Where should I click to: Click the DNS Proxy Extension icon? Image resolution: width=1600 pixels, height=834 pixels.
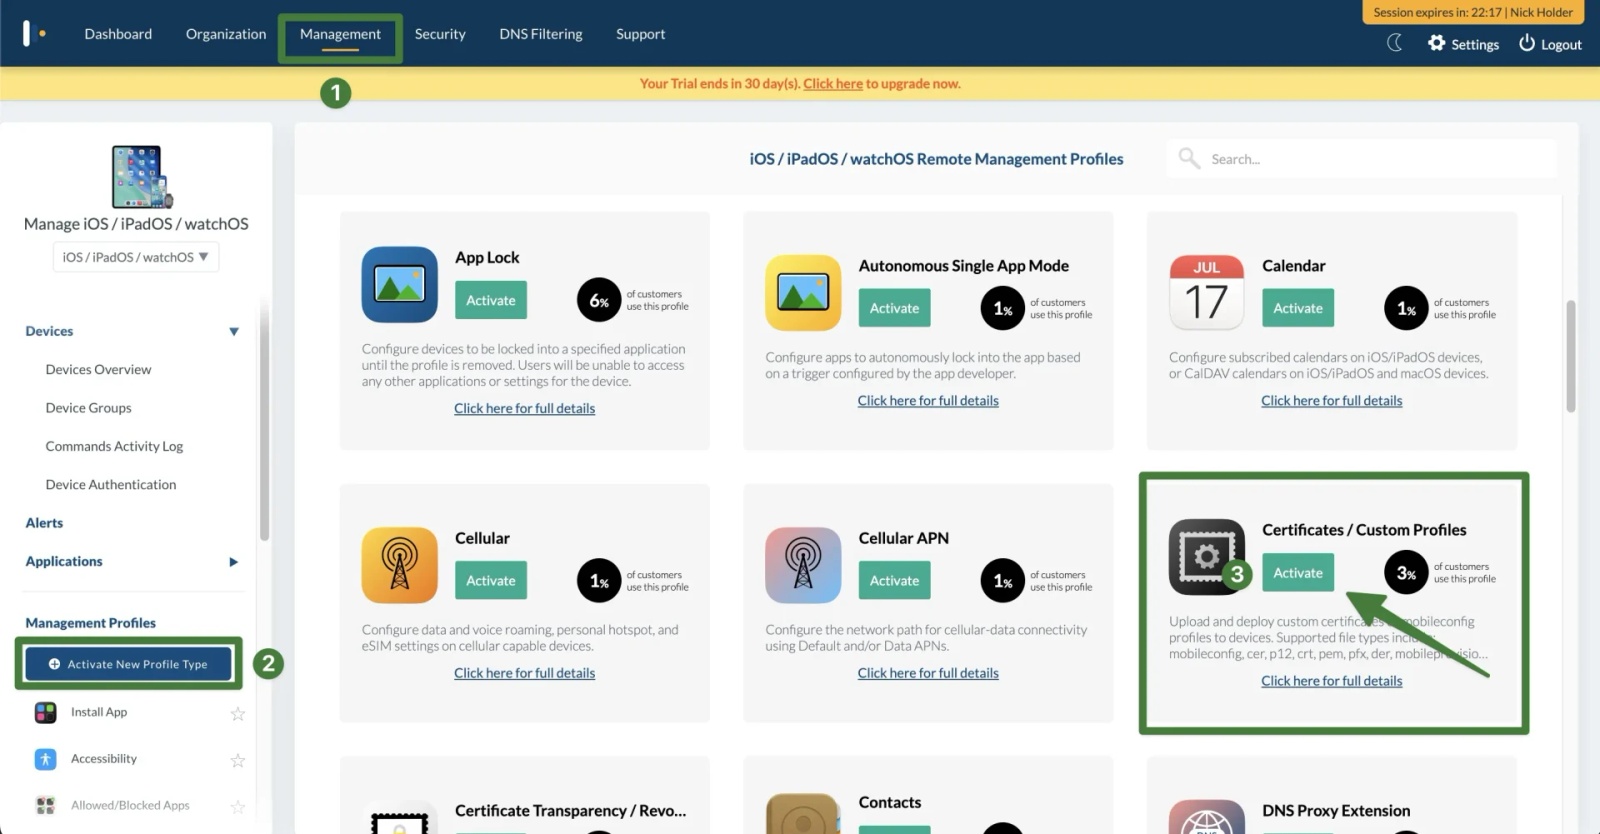tap(1207, 817)
